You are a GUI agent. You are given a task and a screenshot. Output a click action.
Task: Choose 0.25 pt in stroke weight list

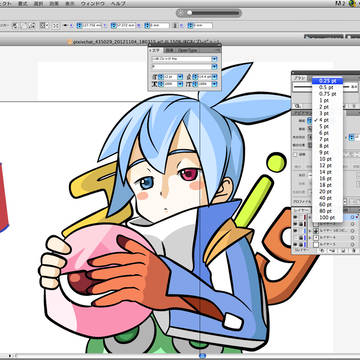327,81
